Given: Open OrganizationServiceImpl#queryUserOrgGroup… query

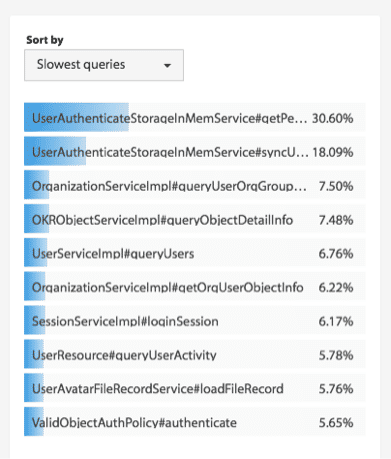Looking at the screenshot, I should pos(195,185).
